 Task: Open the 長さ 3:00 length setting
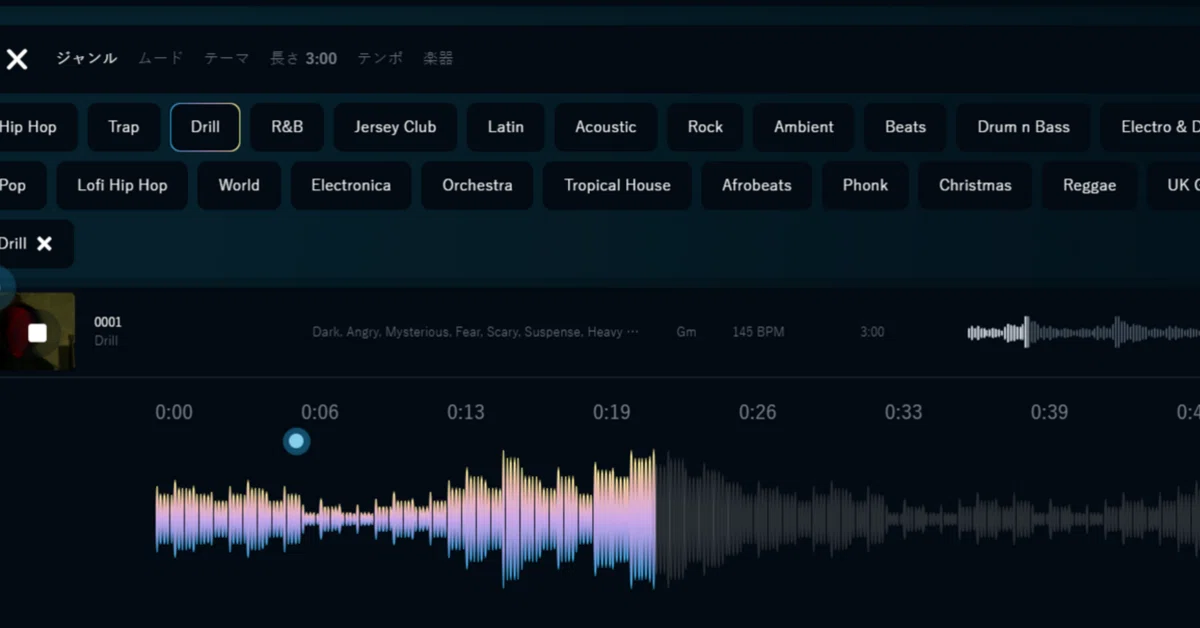(x=303, y=58)
